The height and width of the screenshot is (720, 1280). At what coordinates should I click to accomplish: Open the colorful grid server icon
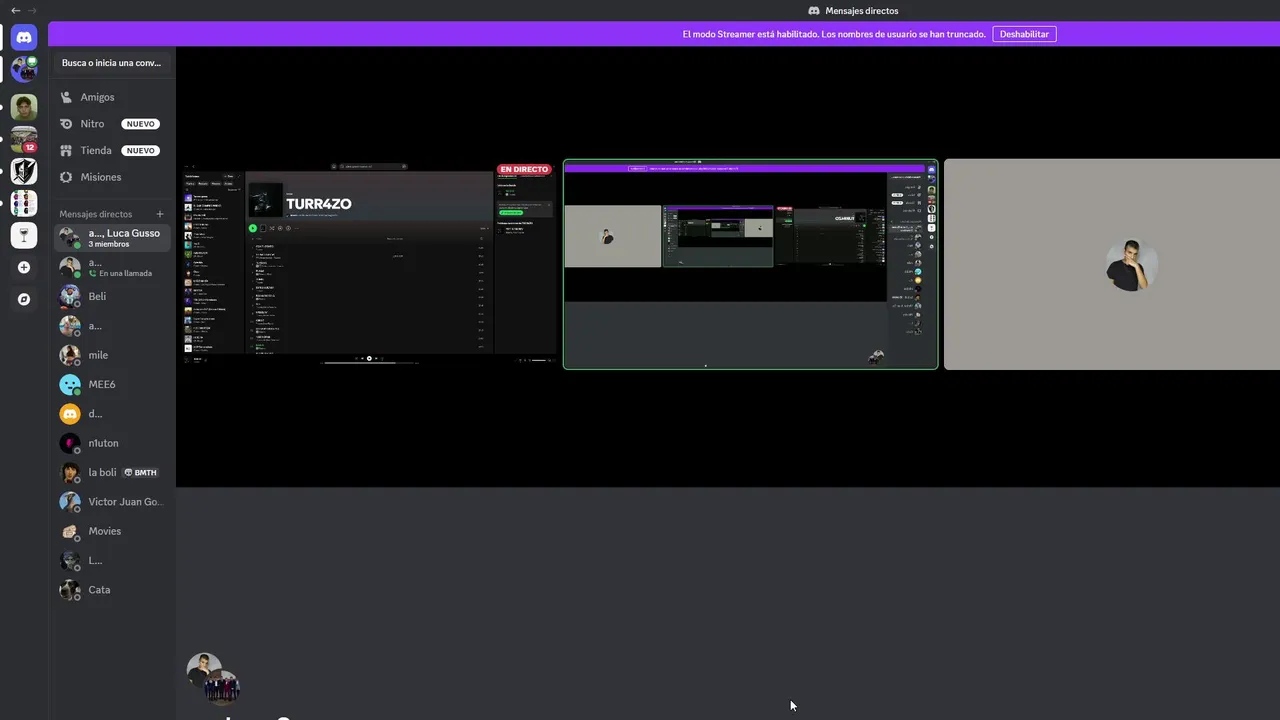point(24,203)
